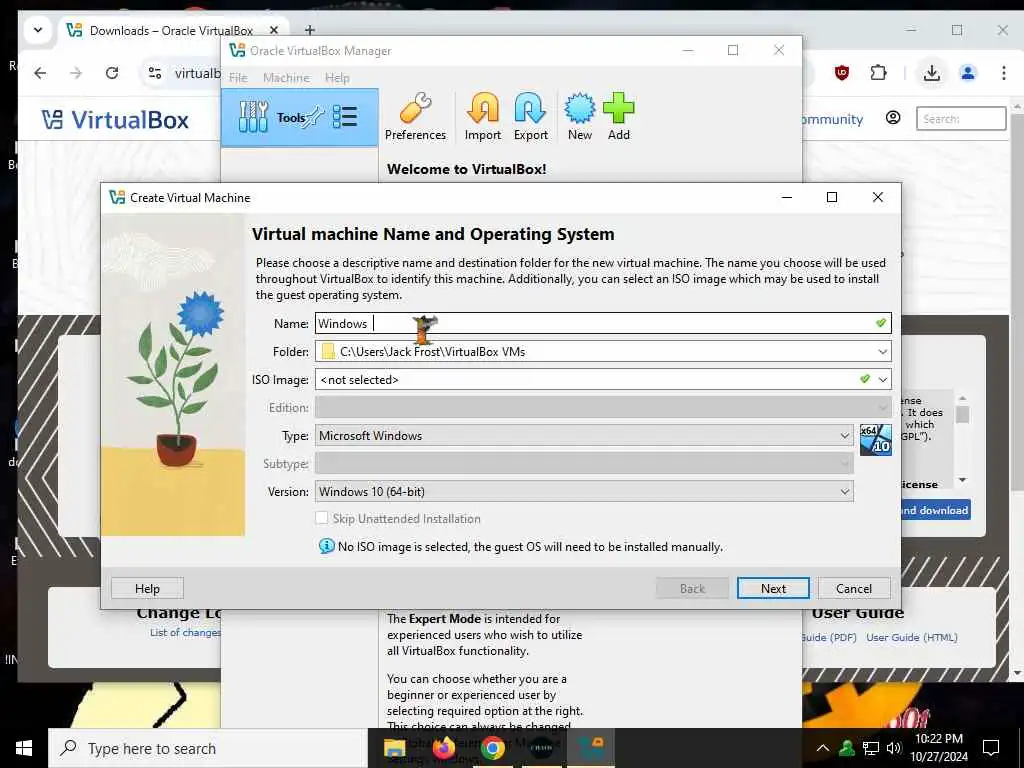Select the Downloads – Oracle VirtualBox browser tab
1024x768 pixels.
pyautogui.click(x=171, y=31)
